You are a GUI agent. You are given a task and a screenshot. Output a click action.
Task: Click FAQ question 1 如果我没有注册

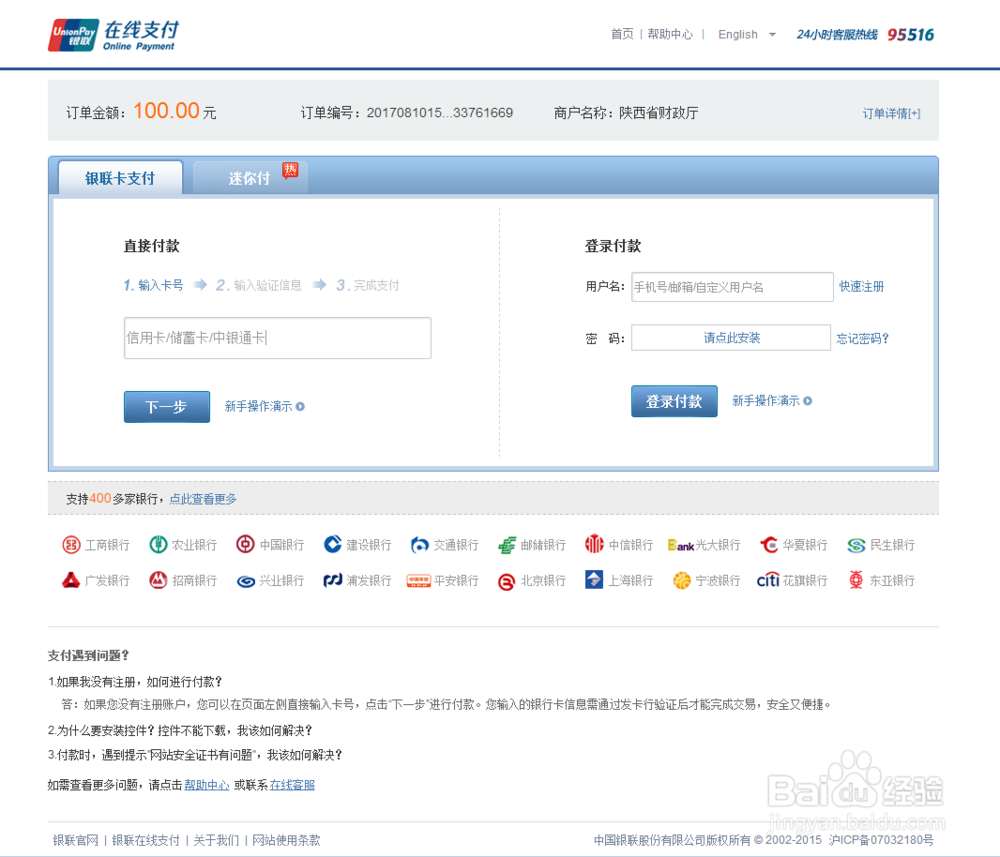(135, 682)
